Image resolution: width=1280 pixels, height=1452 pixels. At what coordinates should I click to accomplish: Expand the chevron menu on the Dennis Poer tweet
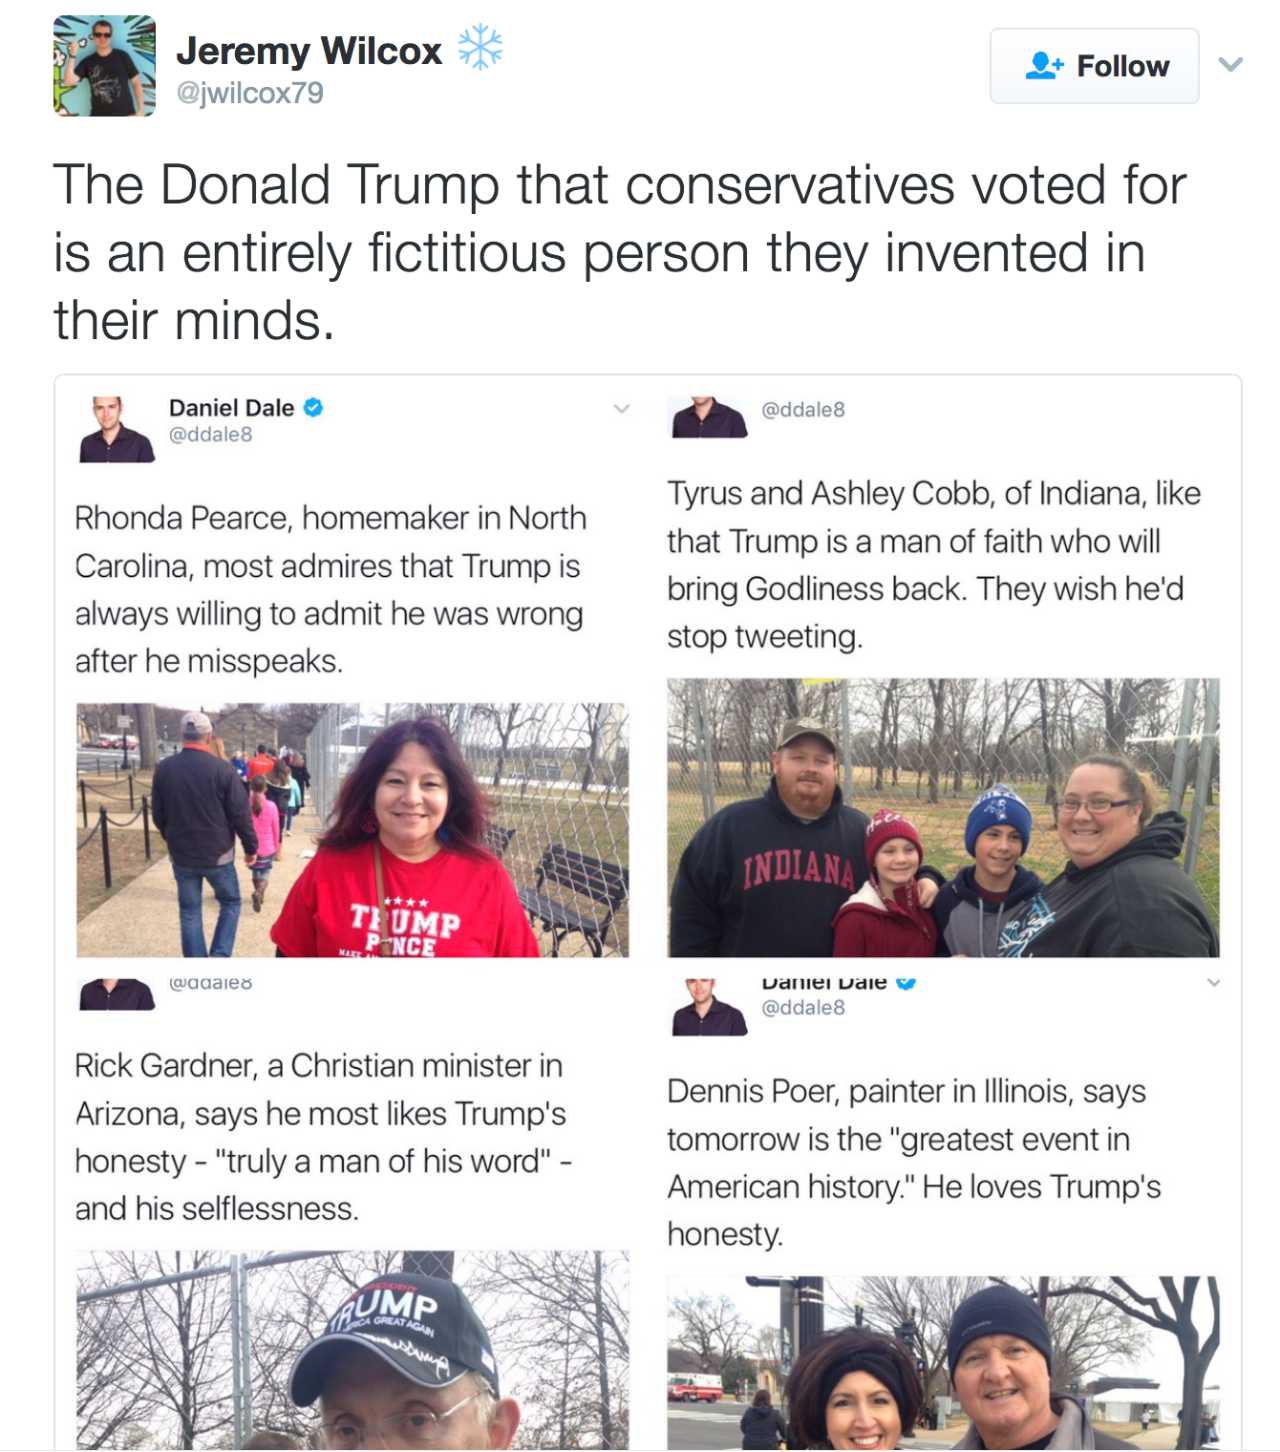pyautogui.click(x=1213, y=983)
